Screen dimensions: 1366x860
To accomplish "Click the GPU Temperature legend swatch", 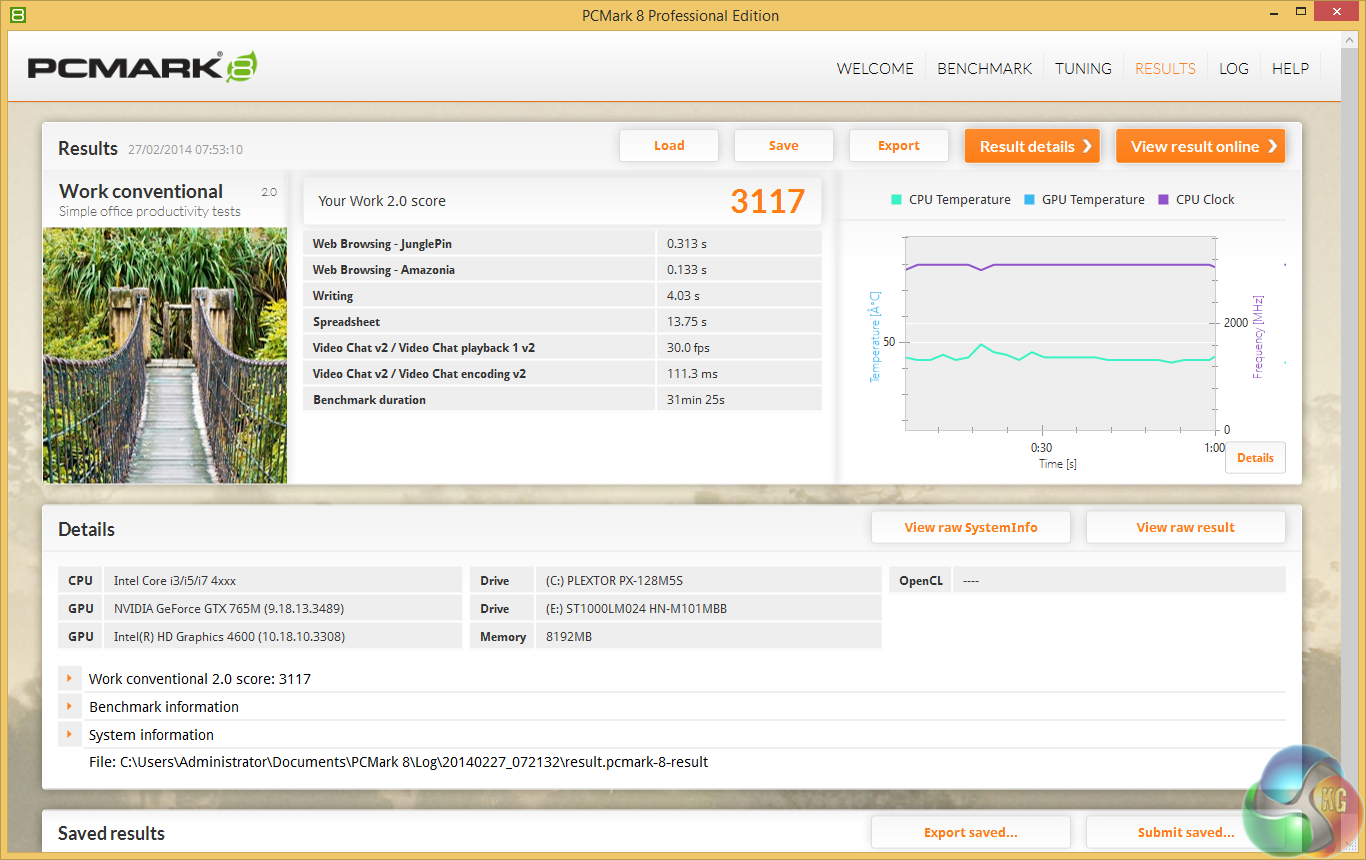I will tap(1029, 200).
